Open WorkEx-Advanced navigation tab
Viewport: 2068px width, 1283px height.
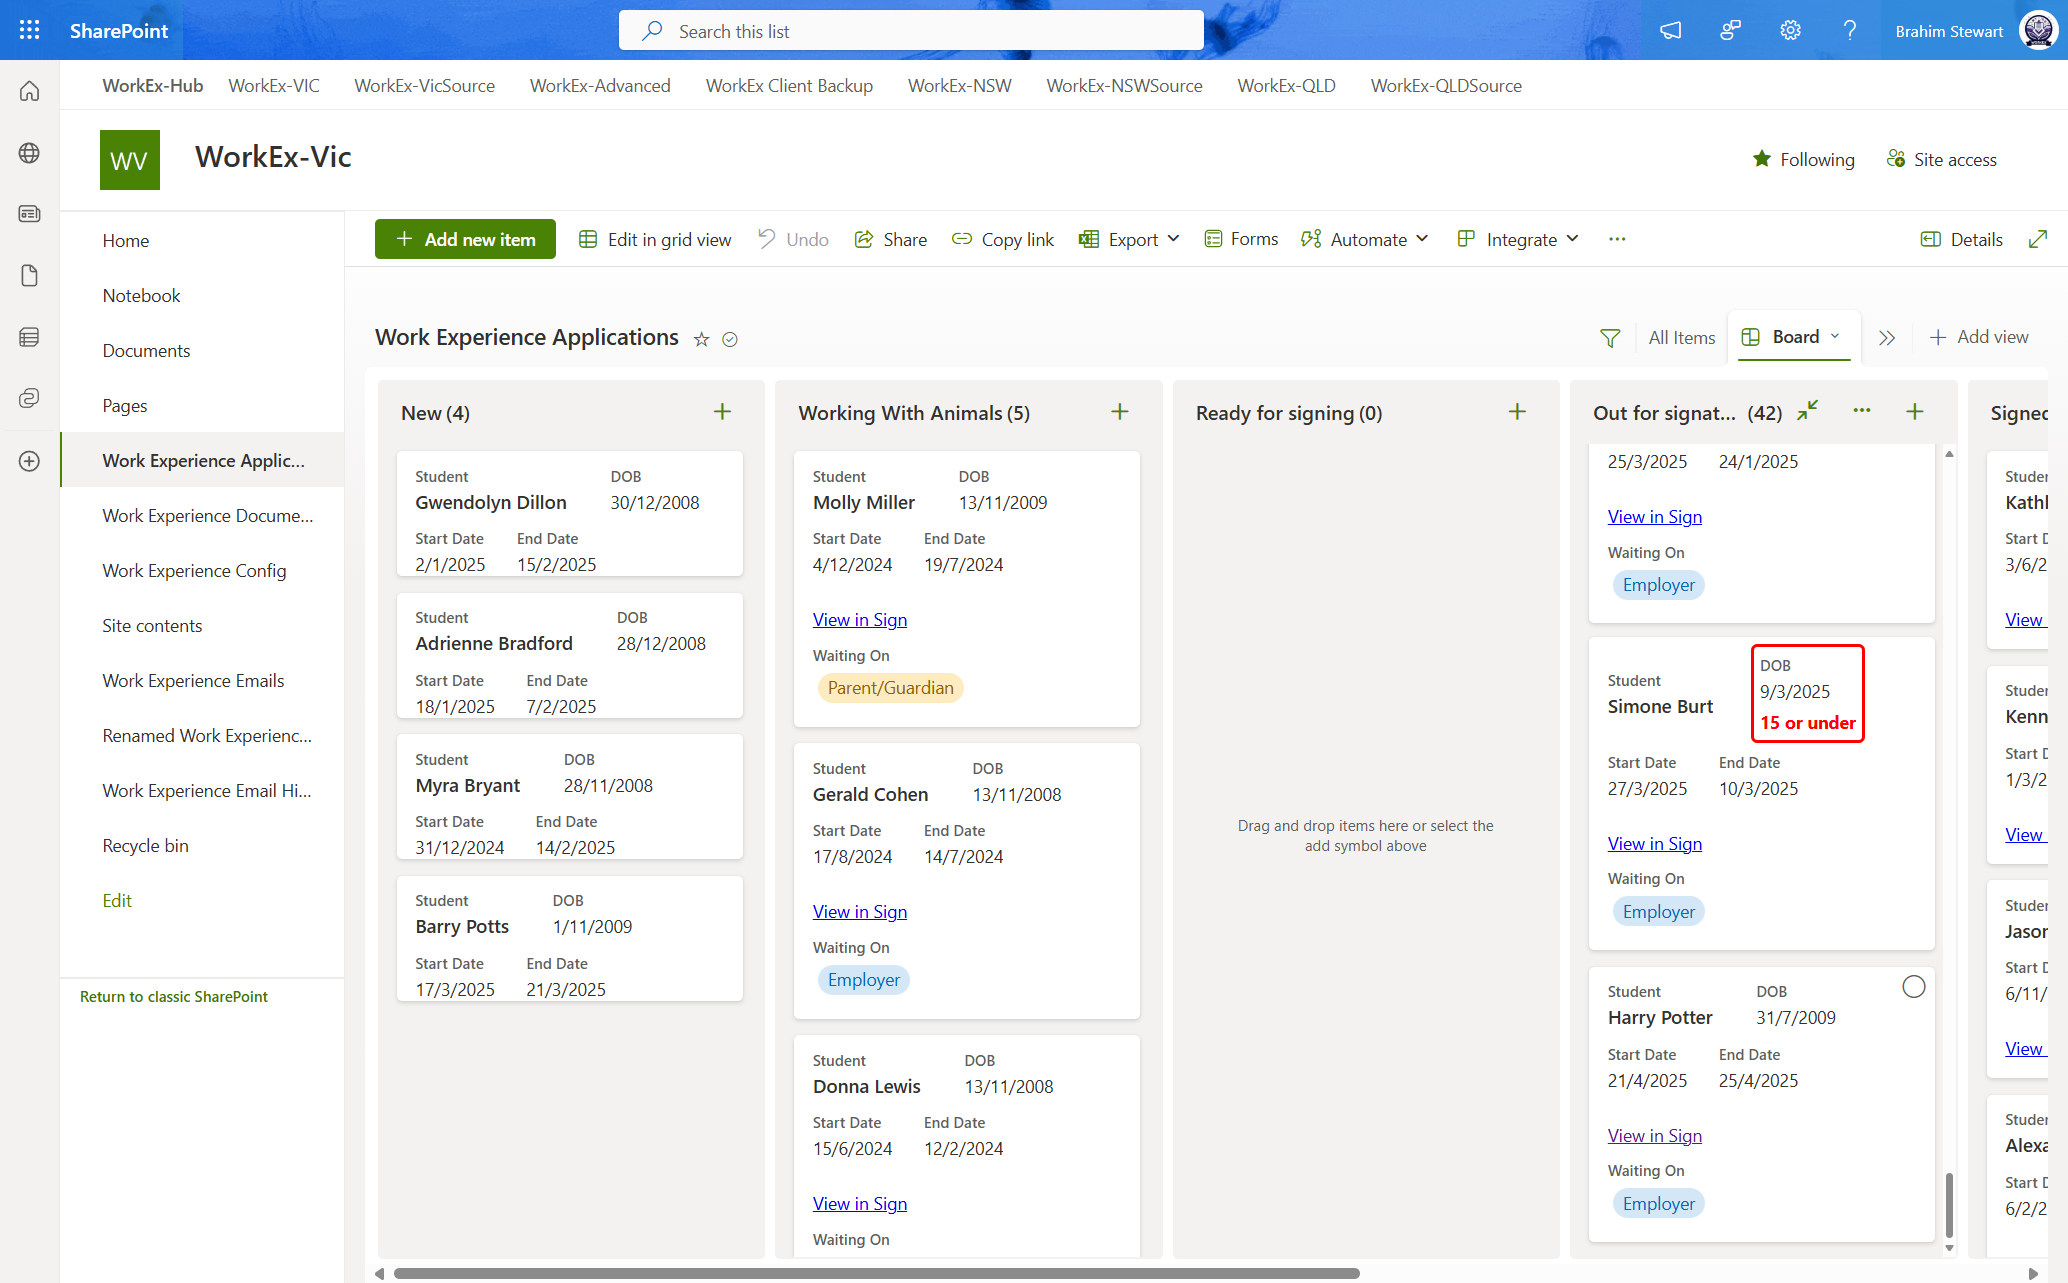tap(600, 86)
